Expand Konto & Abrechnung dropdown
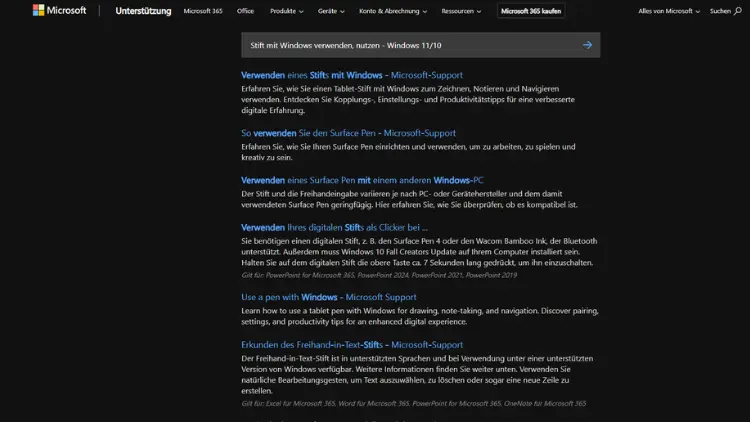Screen dimensions: 750x422 (393, 11)
